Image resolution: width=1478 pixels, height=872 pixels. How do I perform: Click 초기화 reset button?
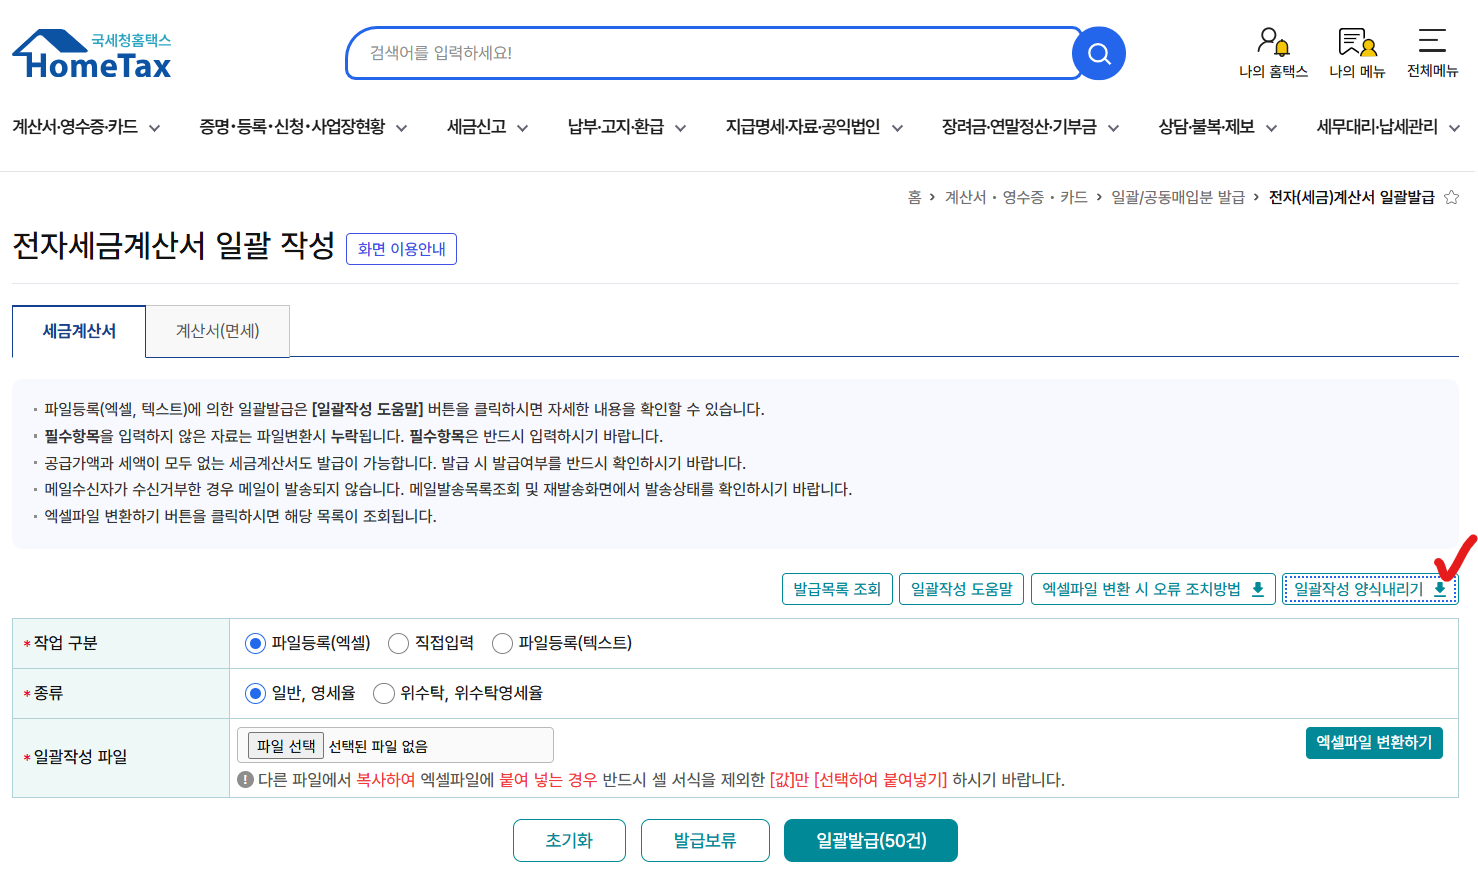[569, 840]
